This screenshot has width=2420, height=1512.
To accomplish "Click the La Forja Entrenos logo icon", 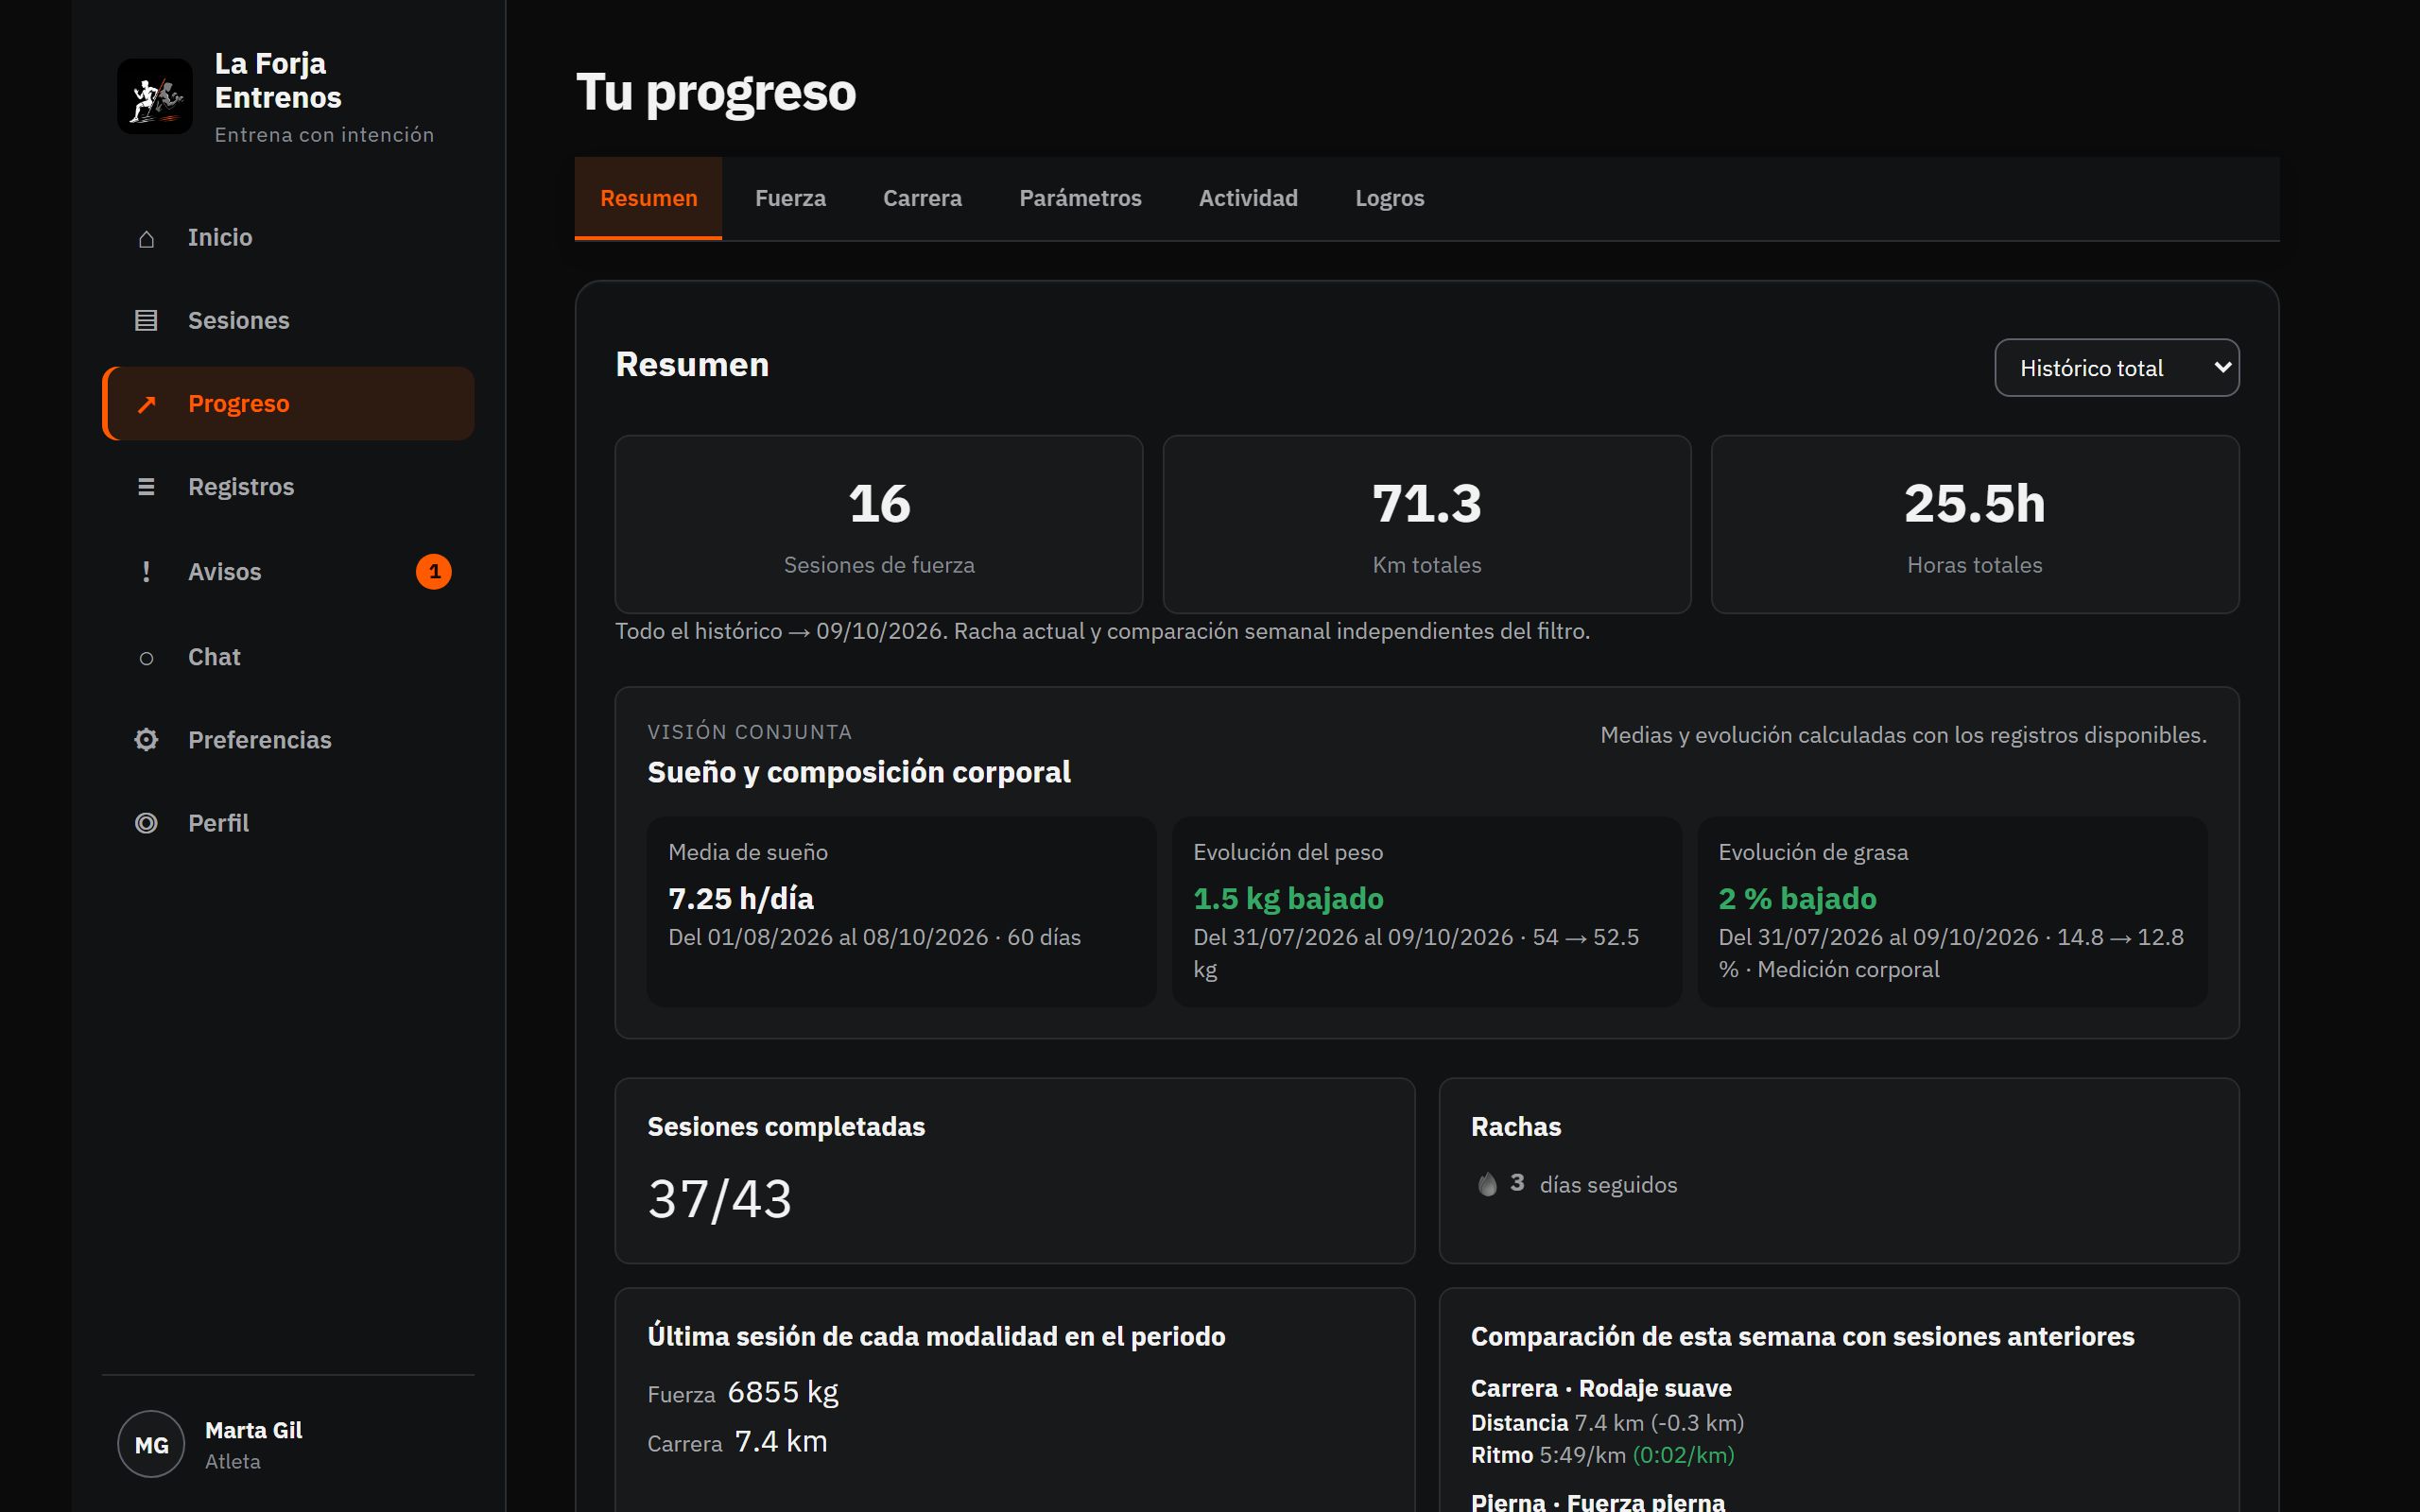I will [155, 96].
